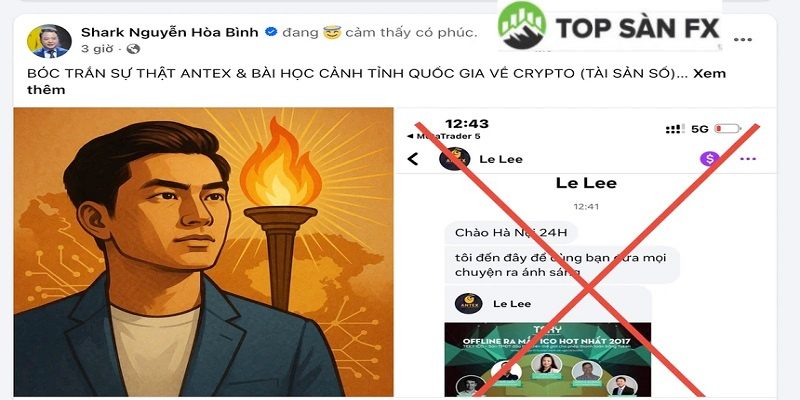The width and height of the screenshot is (800, 400).
Task: Click the purple dollar sign icon
Action: [x=709, y=159]
